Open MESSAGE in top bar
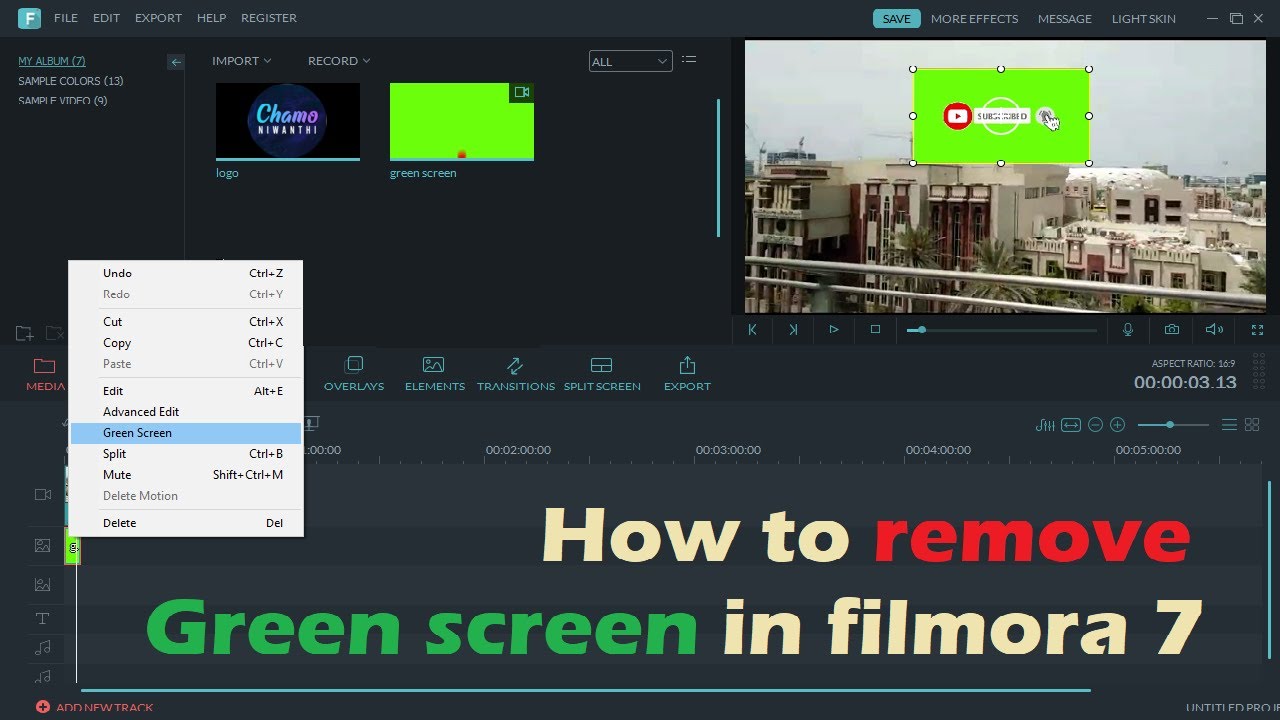1280x720 pixels. [1064, 19]
